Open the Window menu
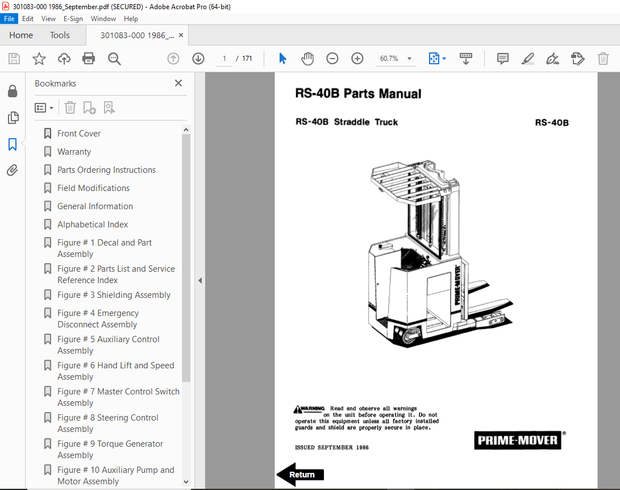 (103, 19)
